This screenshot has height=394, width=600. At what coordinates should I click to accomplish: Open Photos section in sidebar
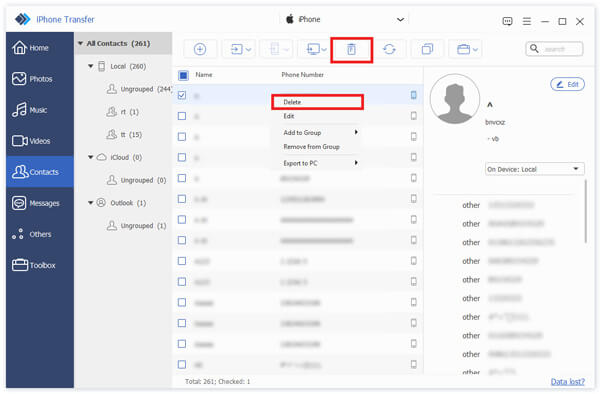39,79
